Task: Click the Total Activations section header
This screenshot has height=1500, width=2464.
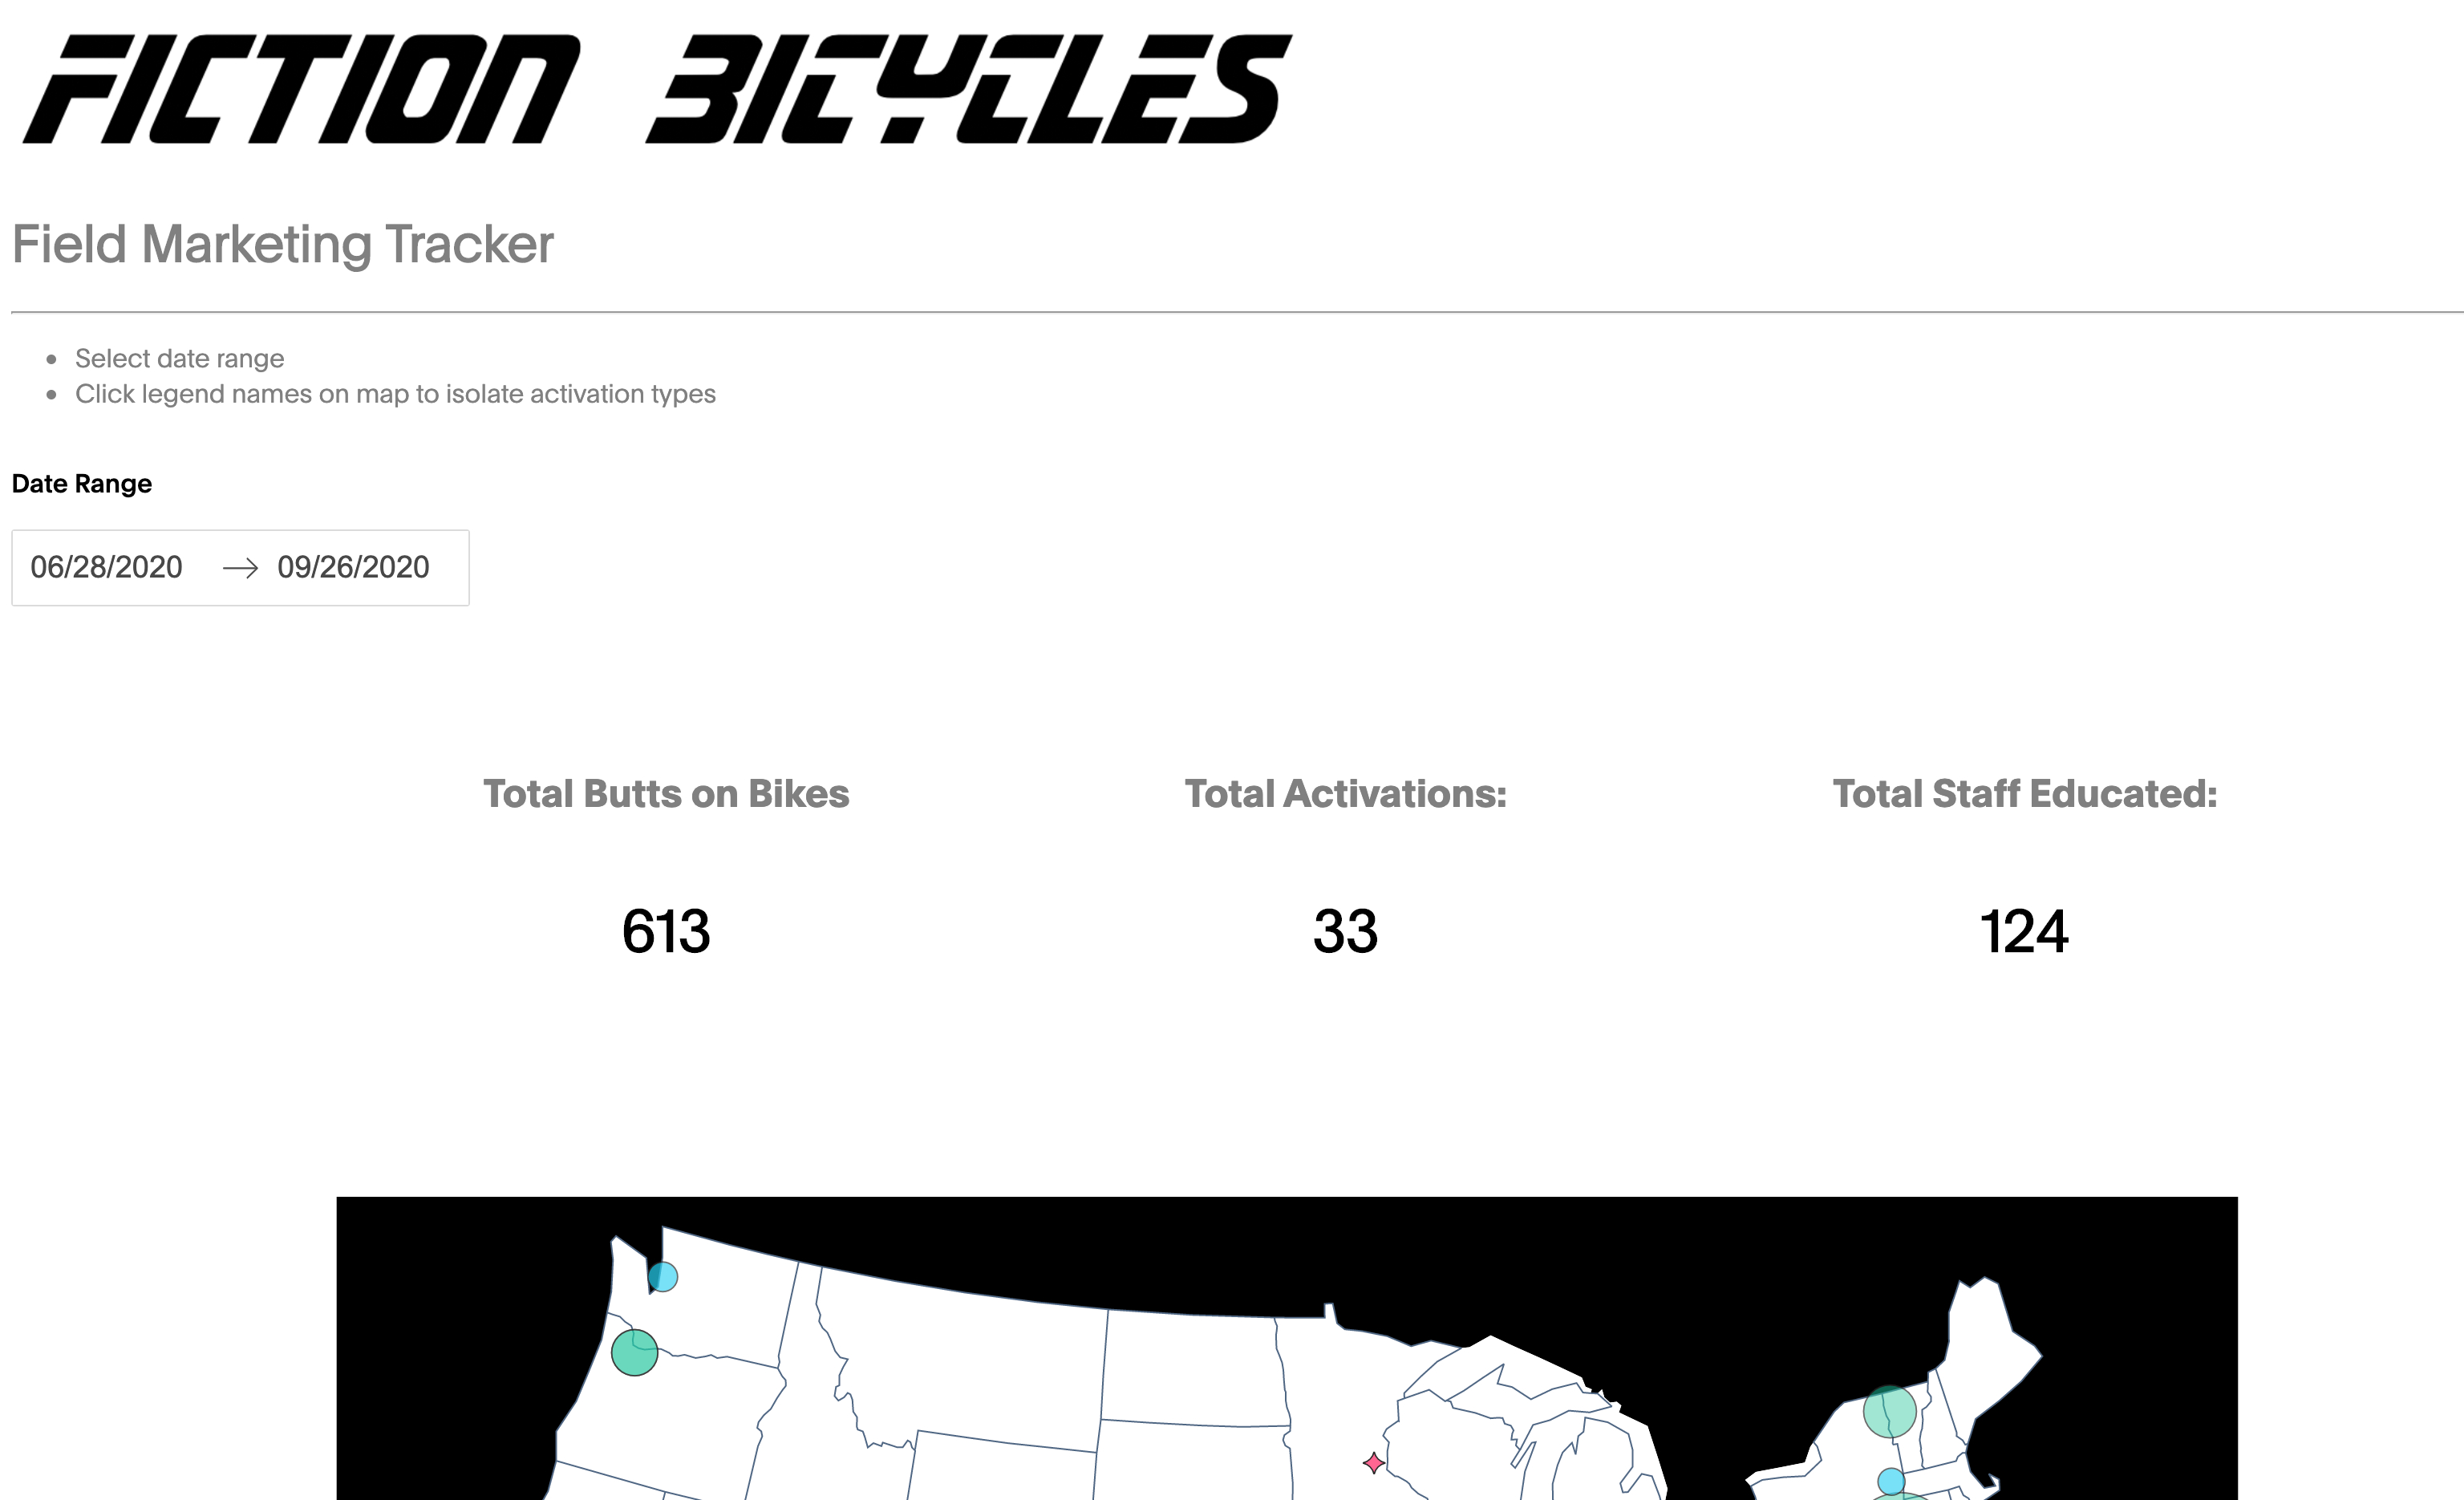Action: click(x=1345, y=794)
